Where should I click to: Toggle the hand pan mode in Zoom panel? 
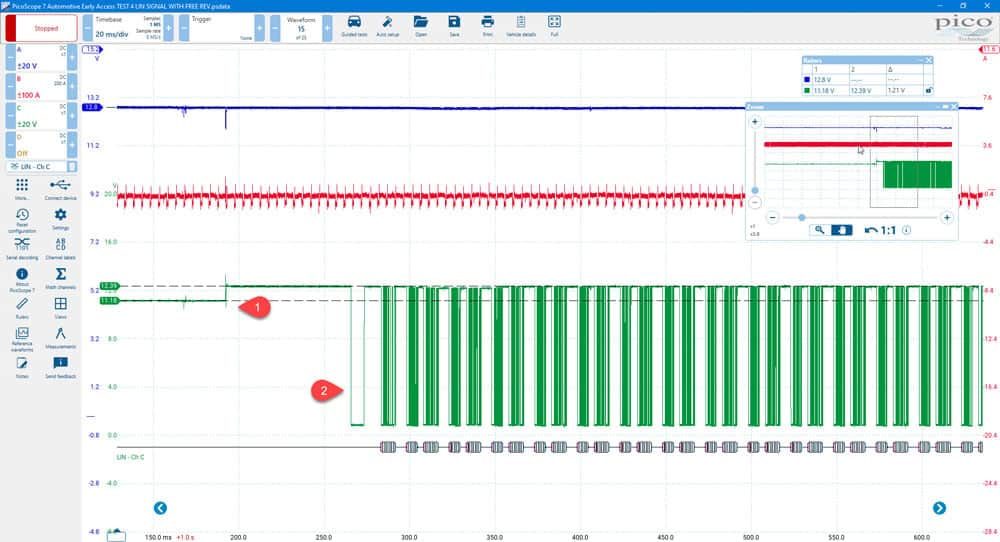(841, 230)
